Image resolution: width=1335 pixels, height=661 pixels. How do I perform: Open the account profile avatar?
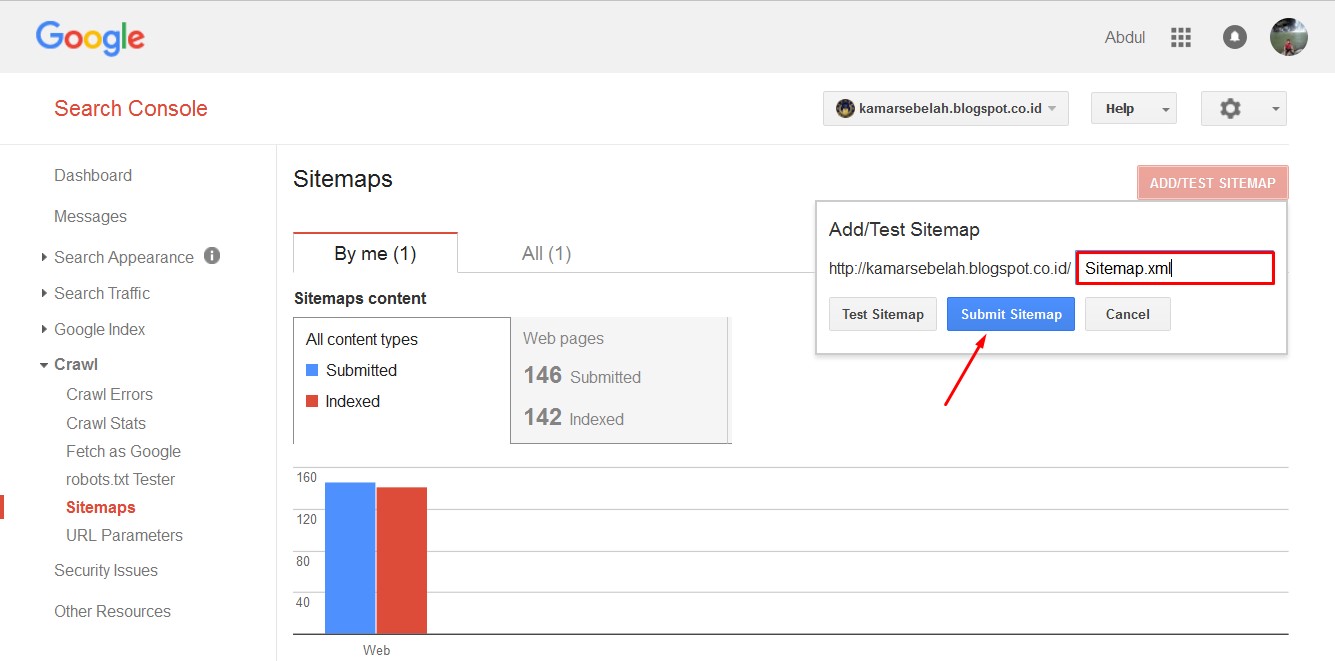(1289, 37)
